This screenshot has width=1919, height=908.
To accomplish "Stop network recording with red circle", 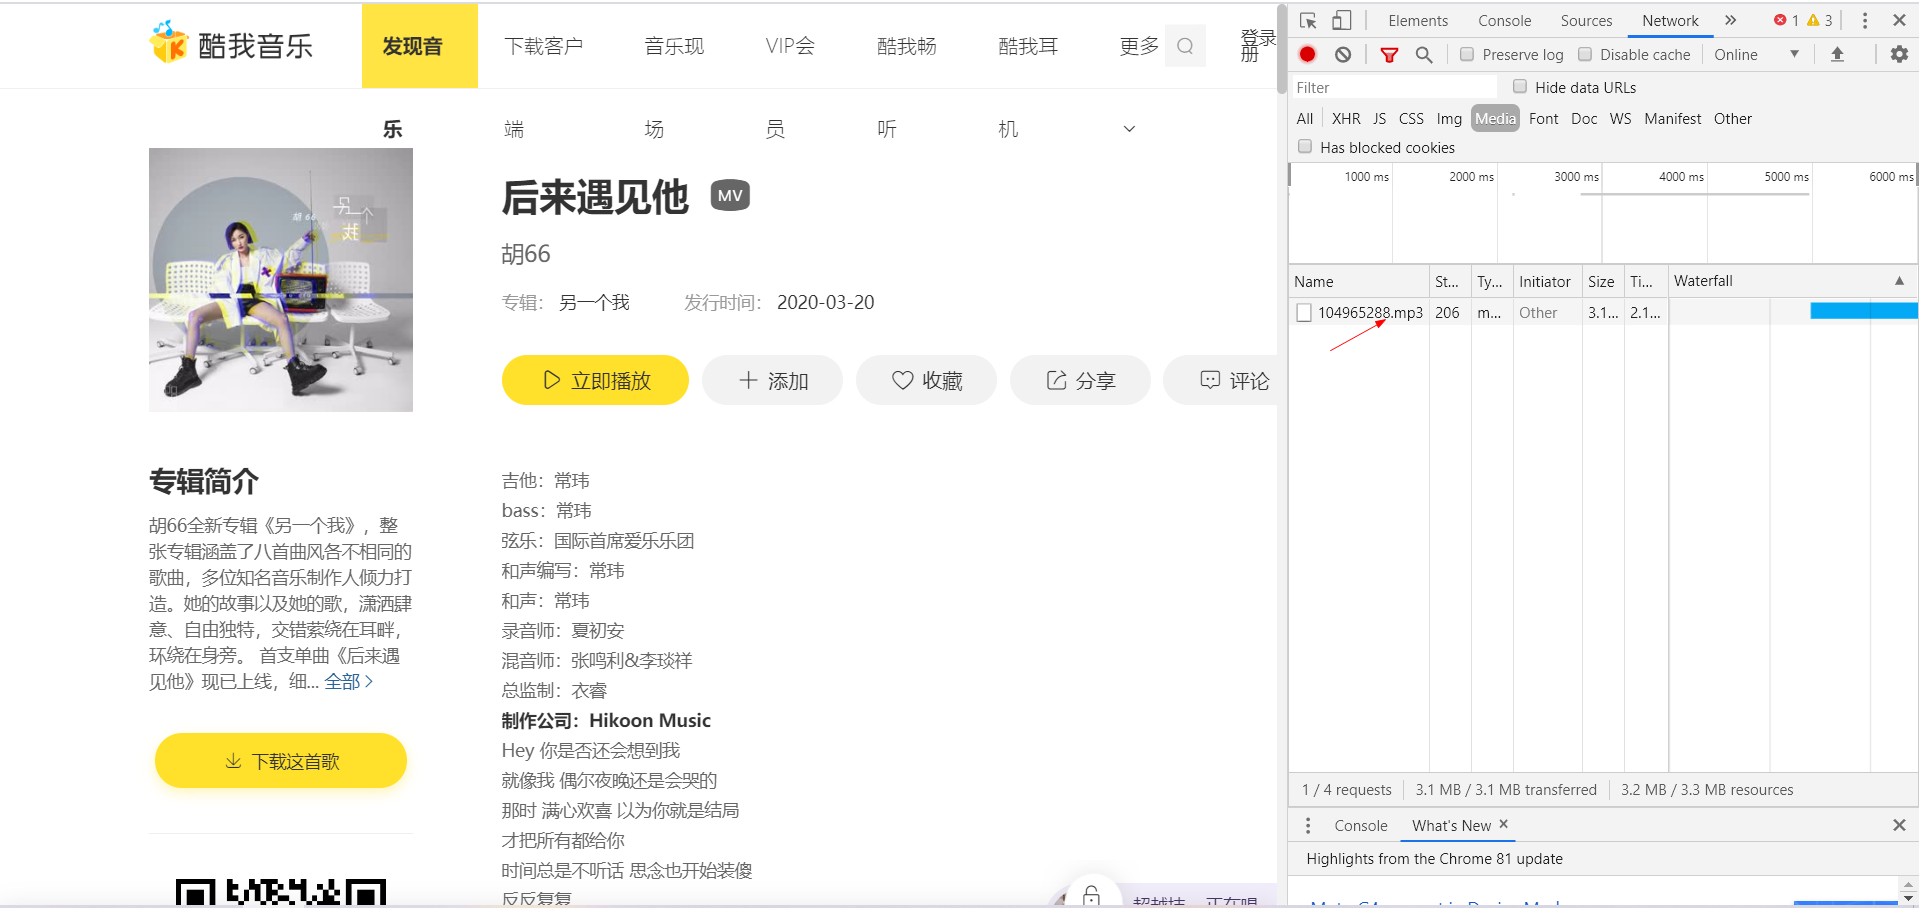I will [1307, 54].
